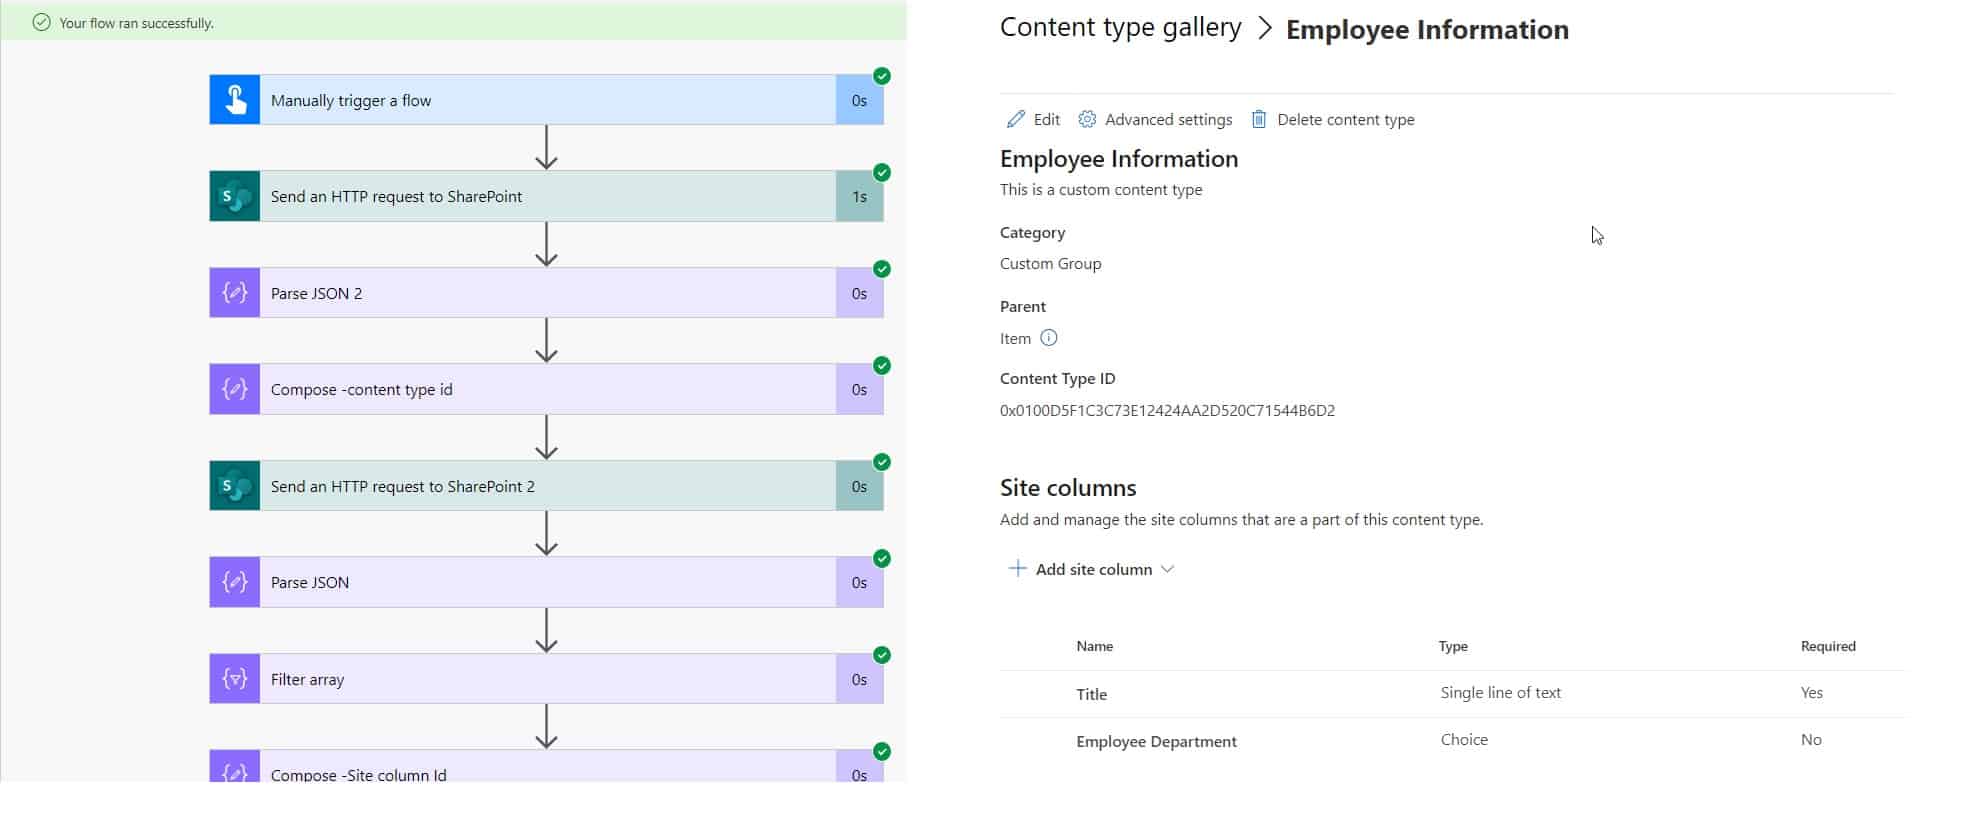Click the Filter array step icon

(x=235, y=679)
